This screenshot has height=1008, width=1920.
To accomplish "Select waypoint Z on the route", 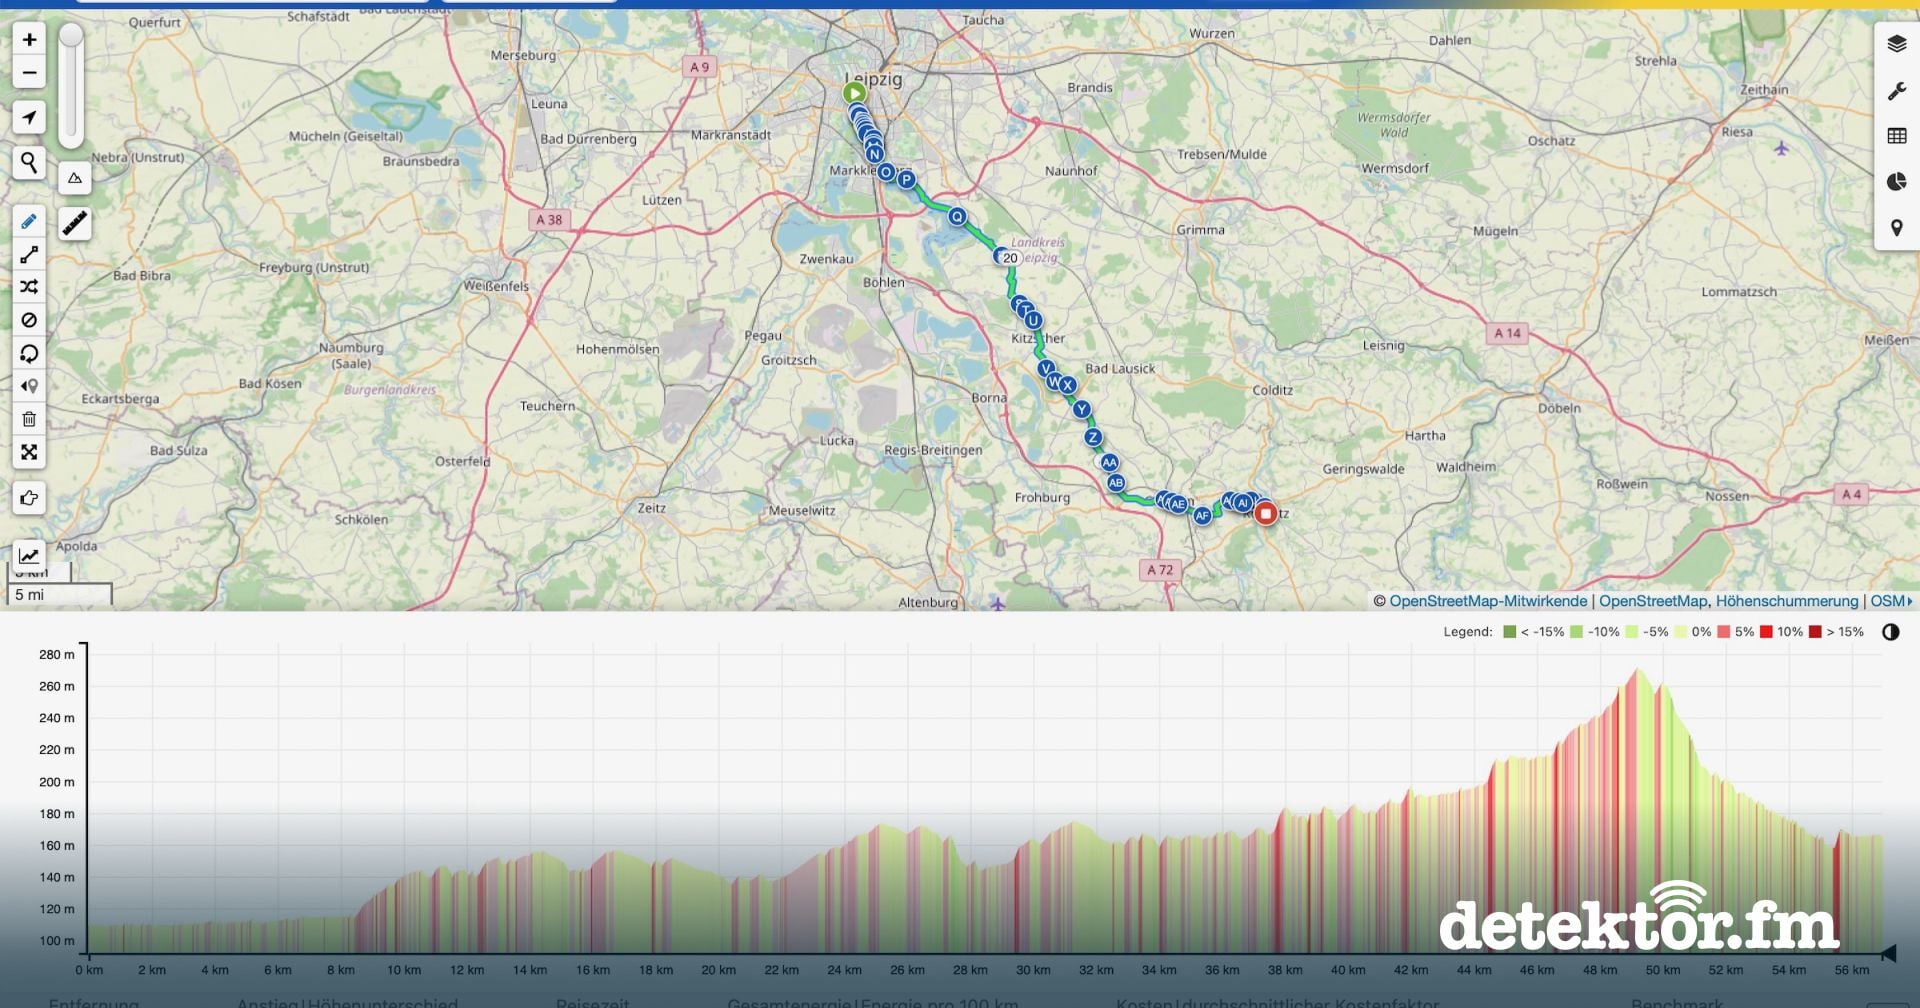I will point(1093,437).
